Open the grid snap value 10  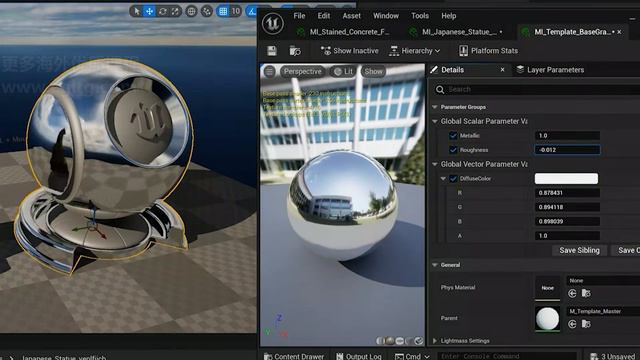click(x=236, y=11)
